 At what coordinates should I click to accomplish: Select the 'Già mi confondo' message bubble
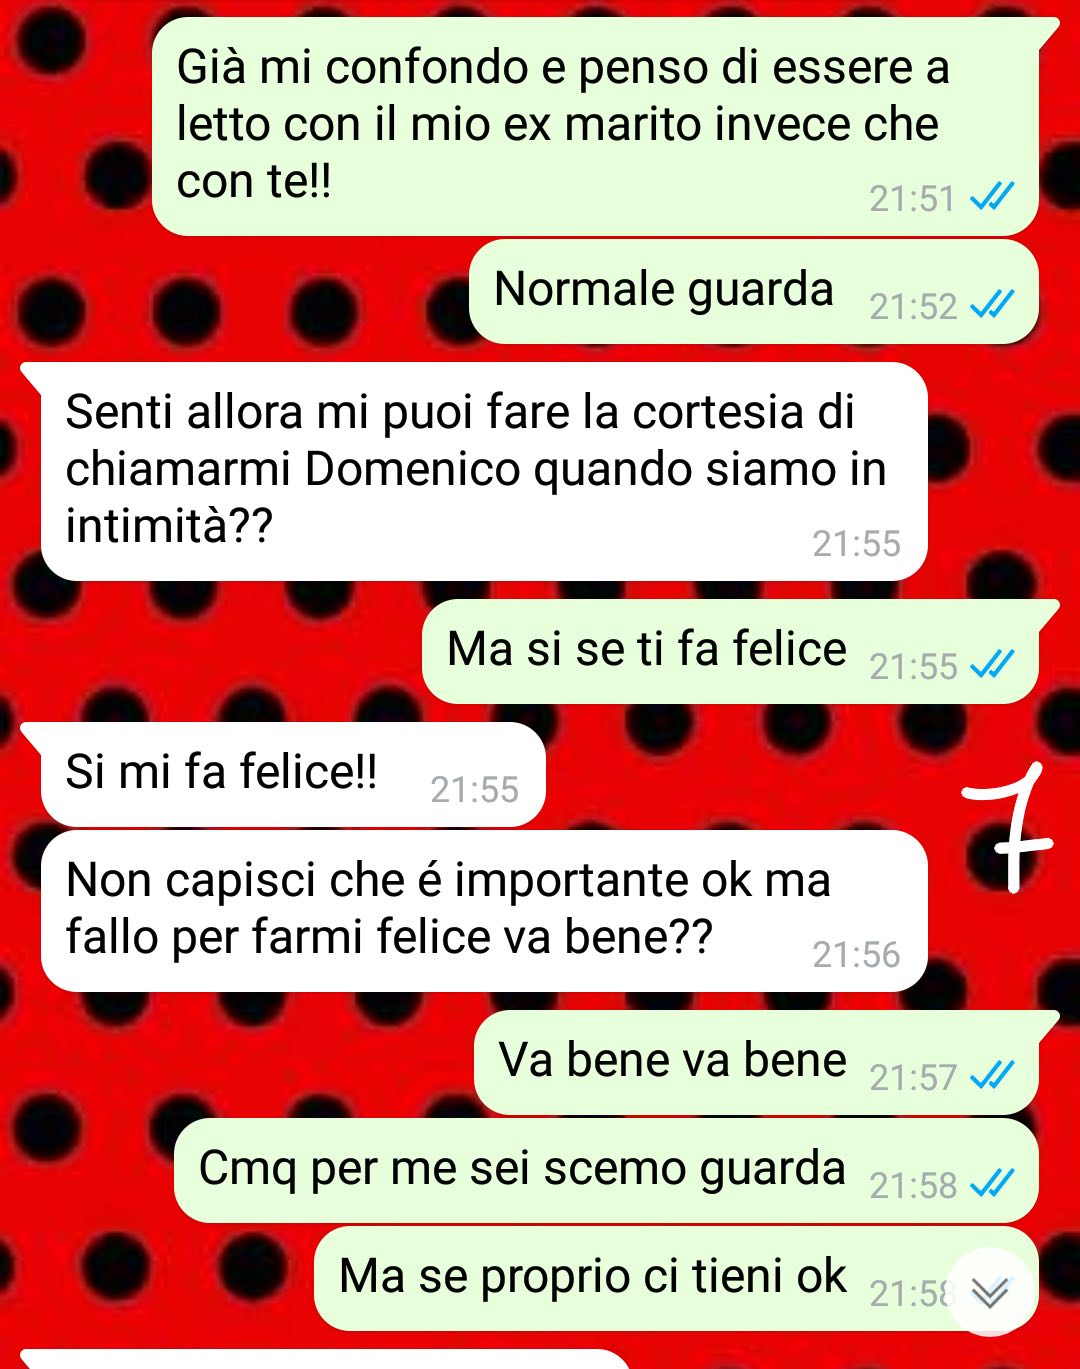(x=596, y=127)
